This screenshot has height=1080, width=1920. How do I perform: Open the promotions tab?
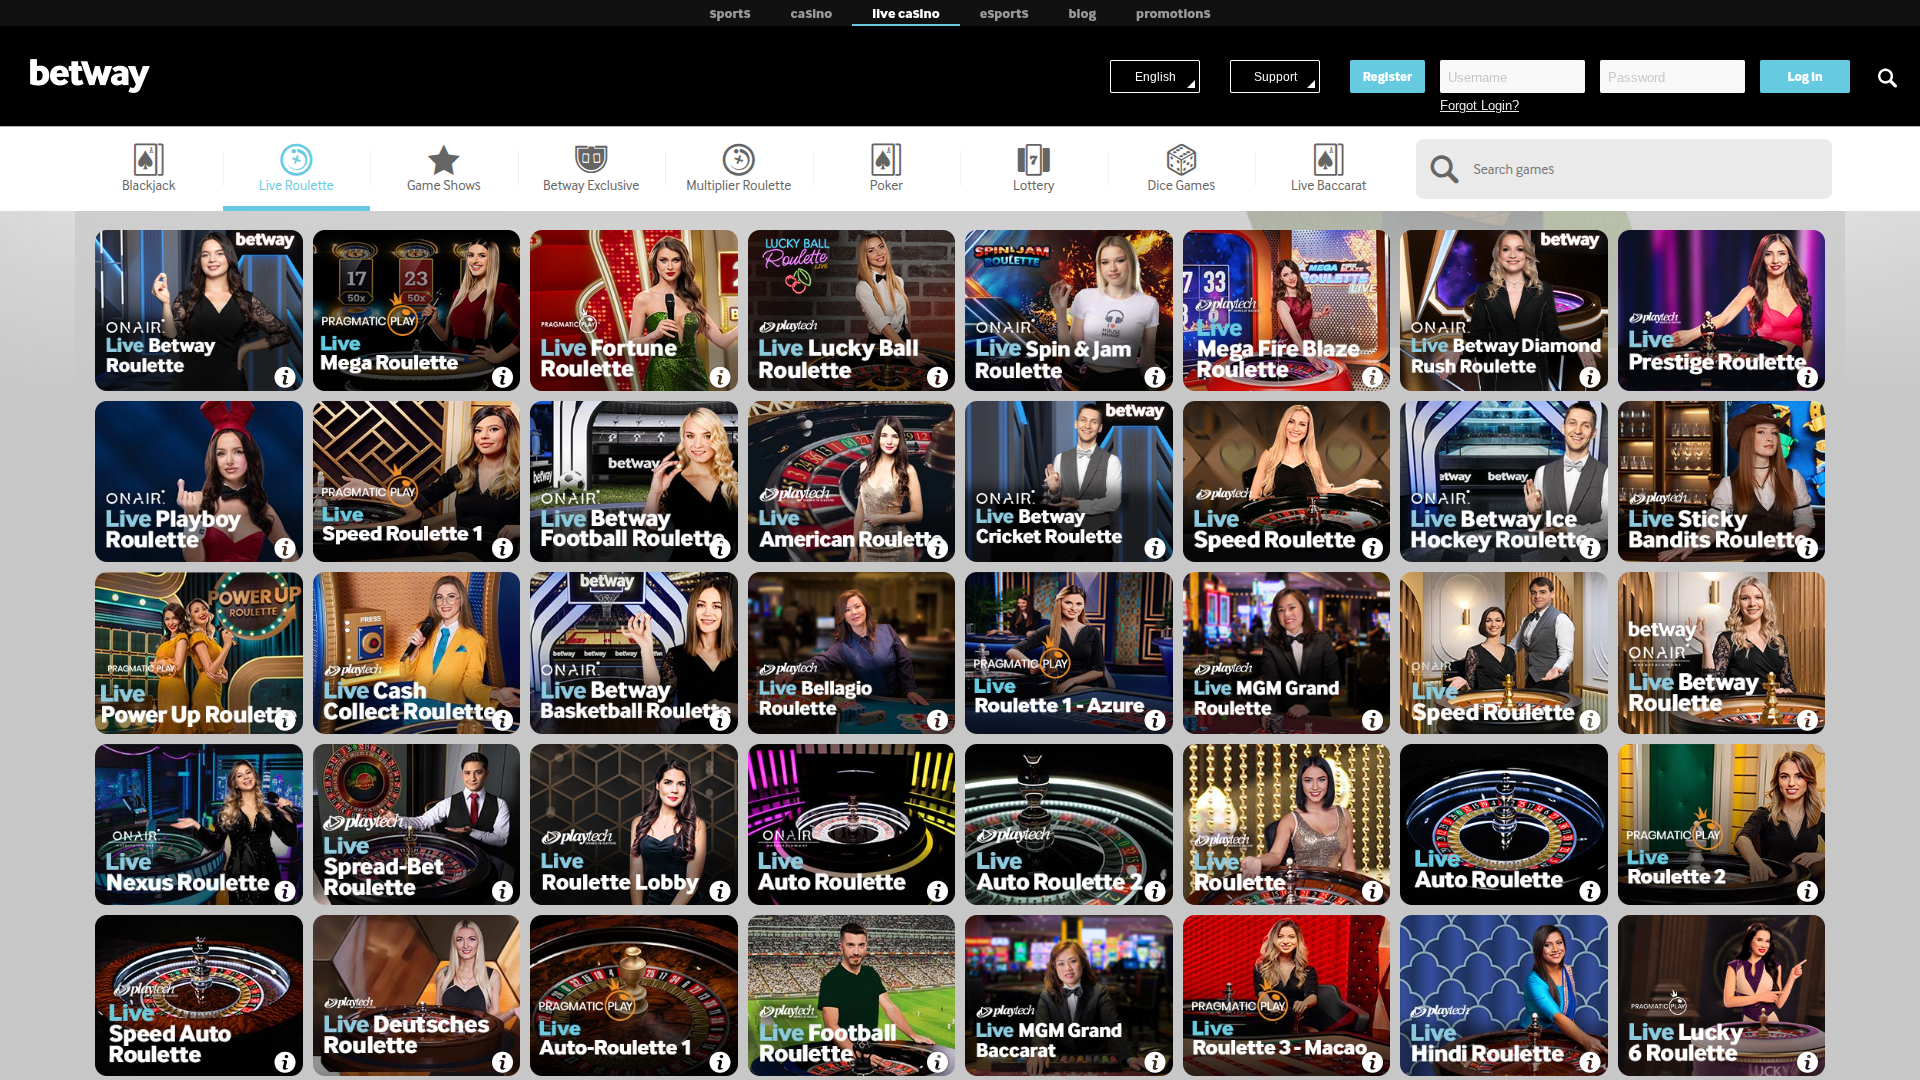click(1173, 13)
